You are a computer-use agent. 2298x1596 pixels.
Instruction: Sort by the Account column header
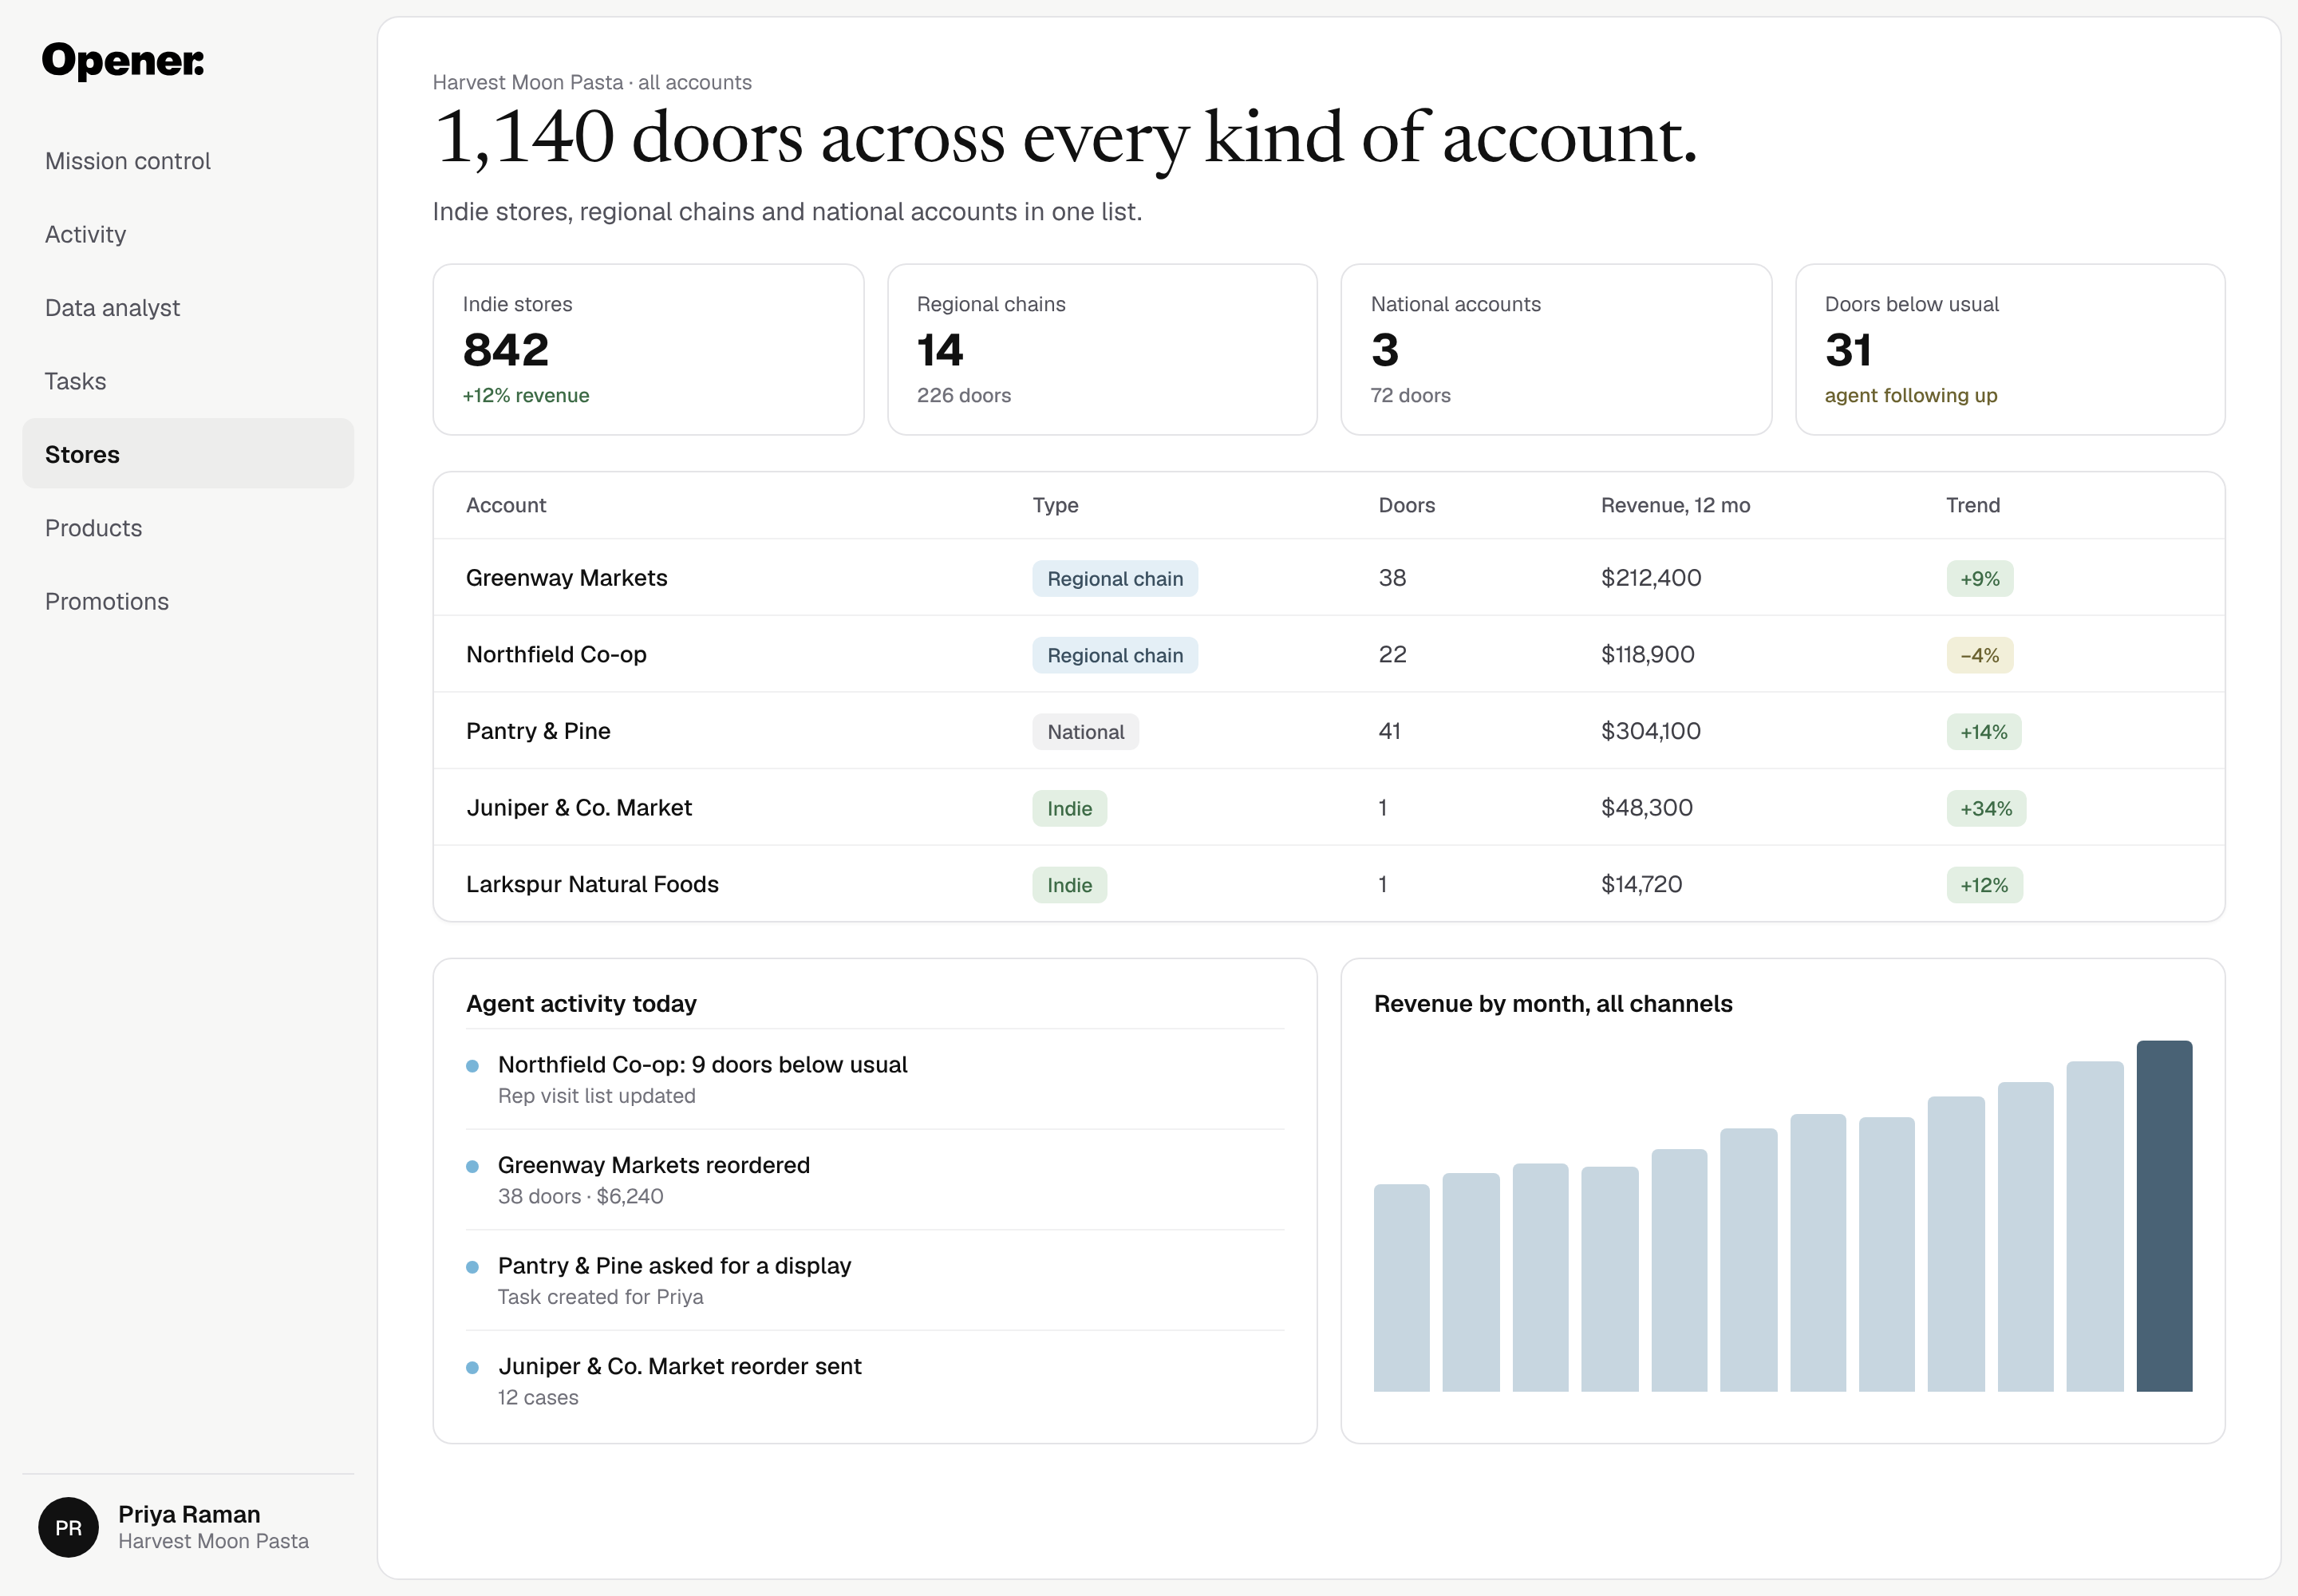(x=506, y=505)
